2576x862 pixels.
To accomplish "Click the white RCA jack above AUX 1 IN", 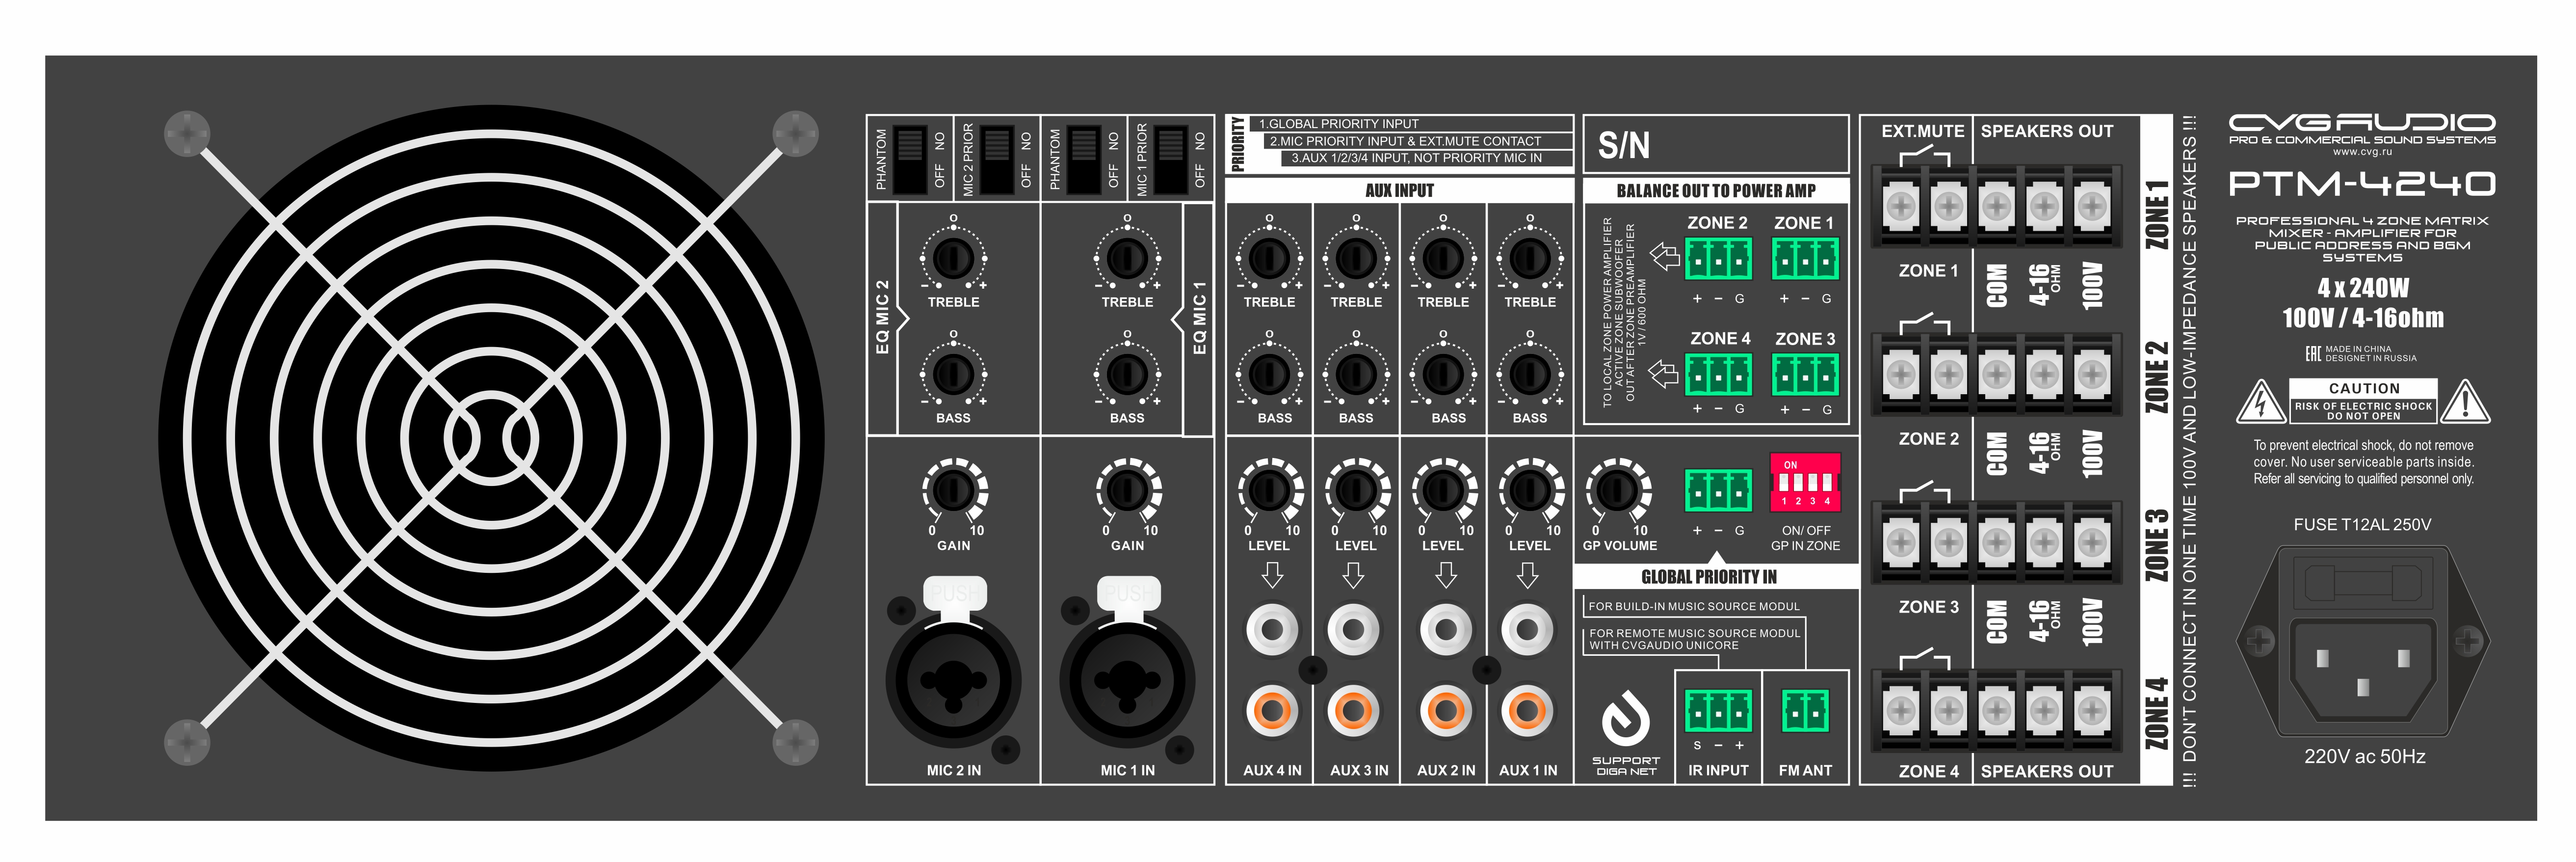I will point(1527,630).
